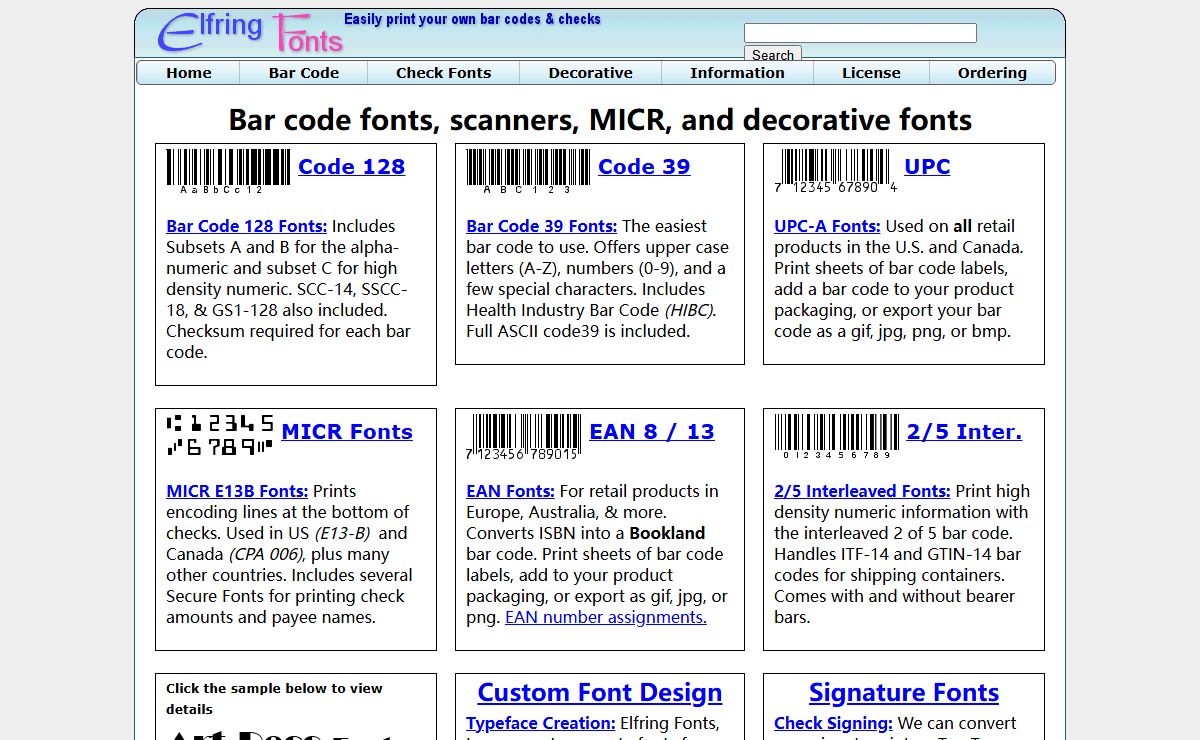Click the MICR digits sample image
This screenshot has width=1200, height=740.
(x=220, y=435)
